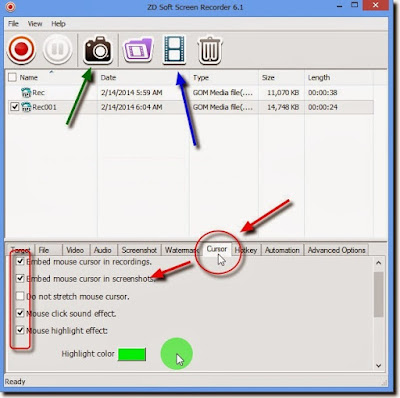Maximize the ZD Soft Screen Recorder window

tap(355, 5)
